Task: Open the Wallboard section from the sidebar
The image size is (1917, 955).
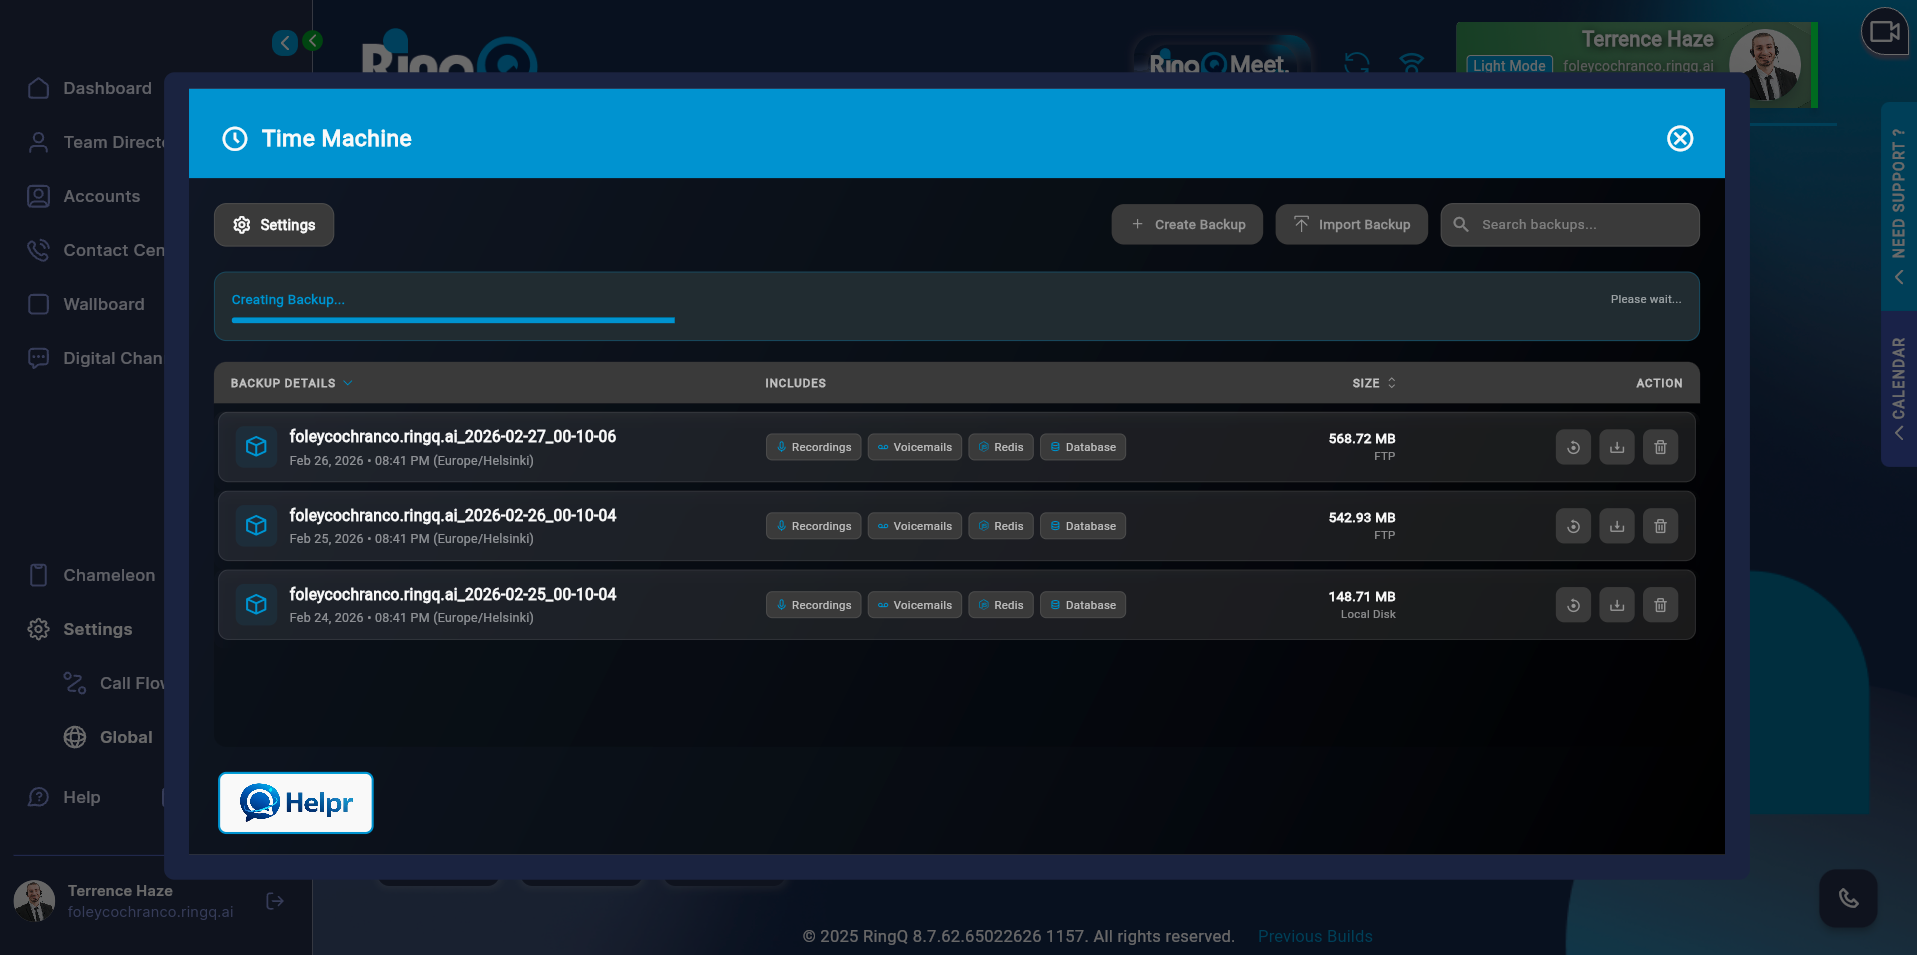Action: pos(103,304)
